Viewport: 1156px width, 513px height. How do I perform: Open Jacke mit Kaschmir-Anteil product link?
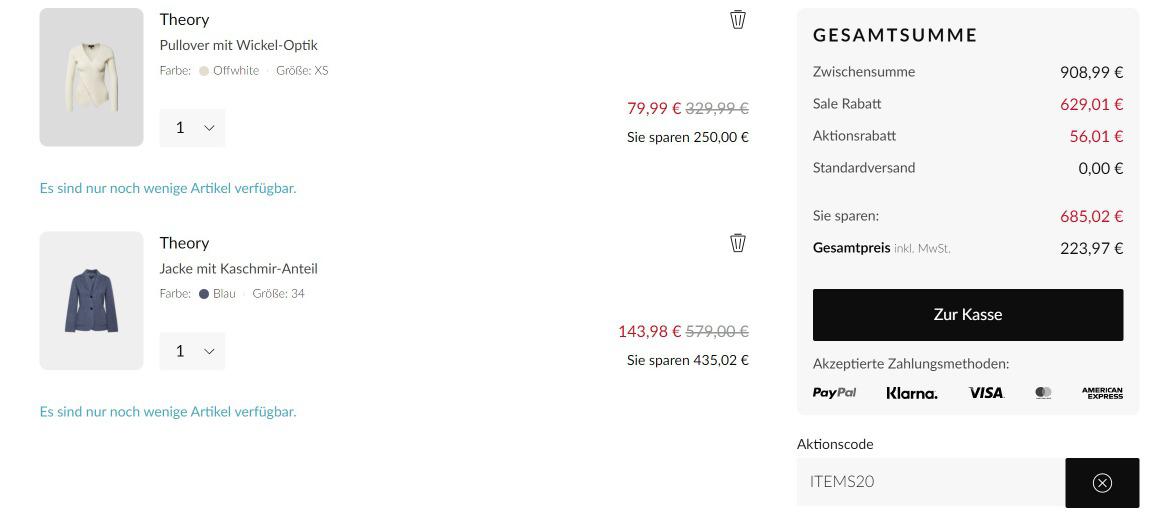pyautogui.click(x=239, y=268)
